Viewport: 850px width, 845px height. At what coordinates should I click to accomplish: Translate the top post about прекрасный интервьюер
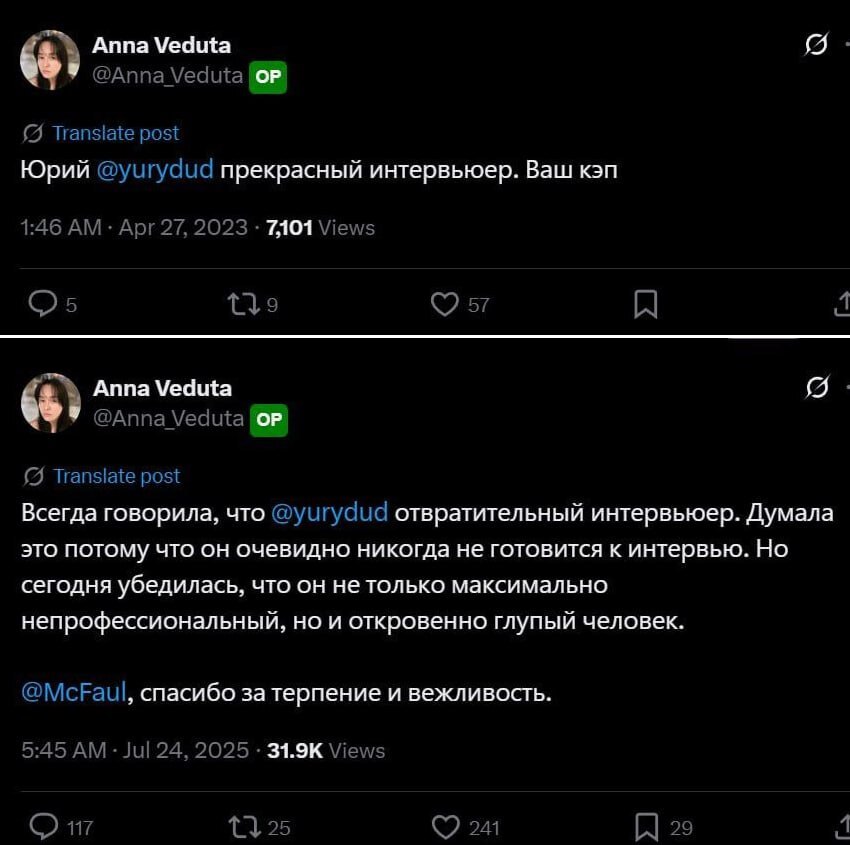[x=115, y=133]
